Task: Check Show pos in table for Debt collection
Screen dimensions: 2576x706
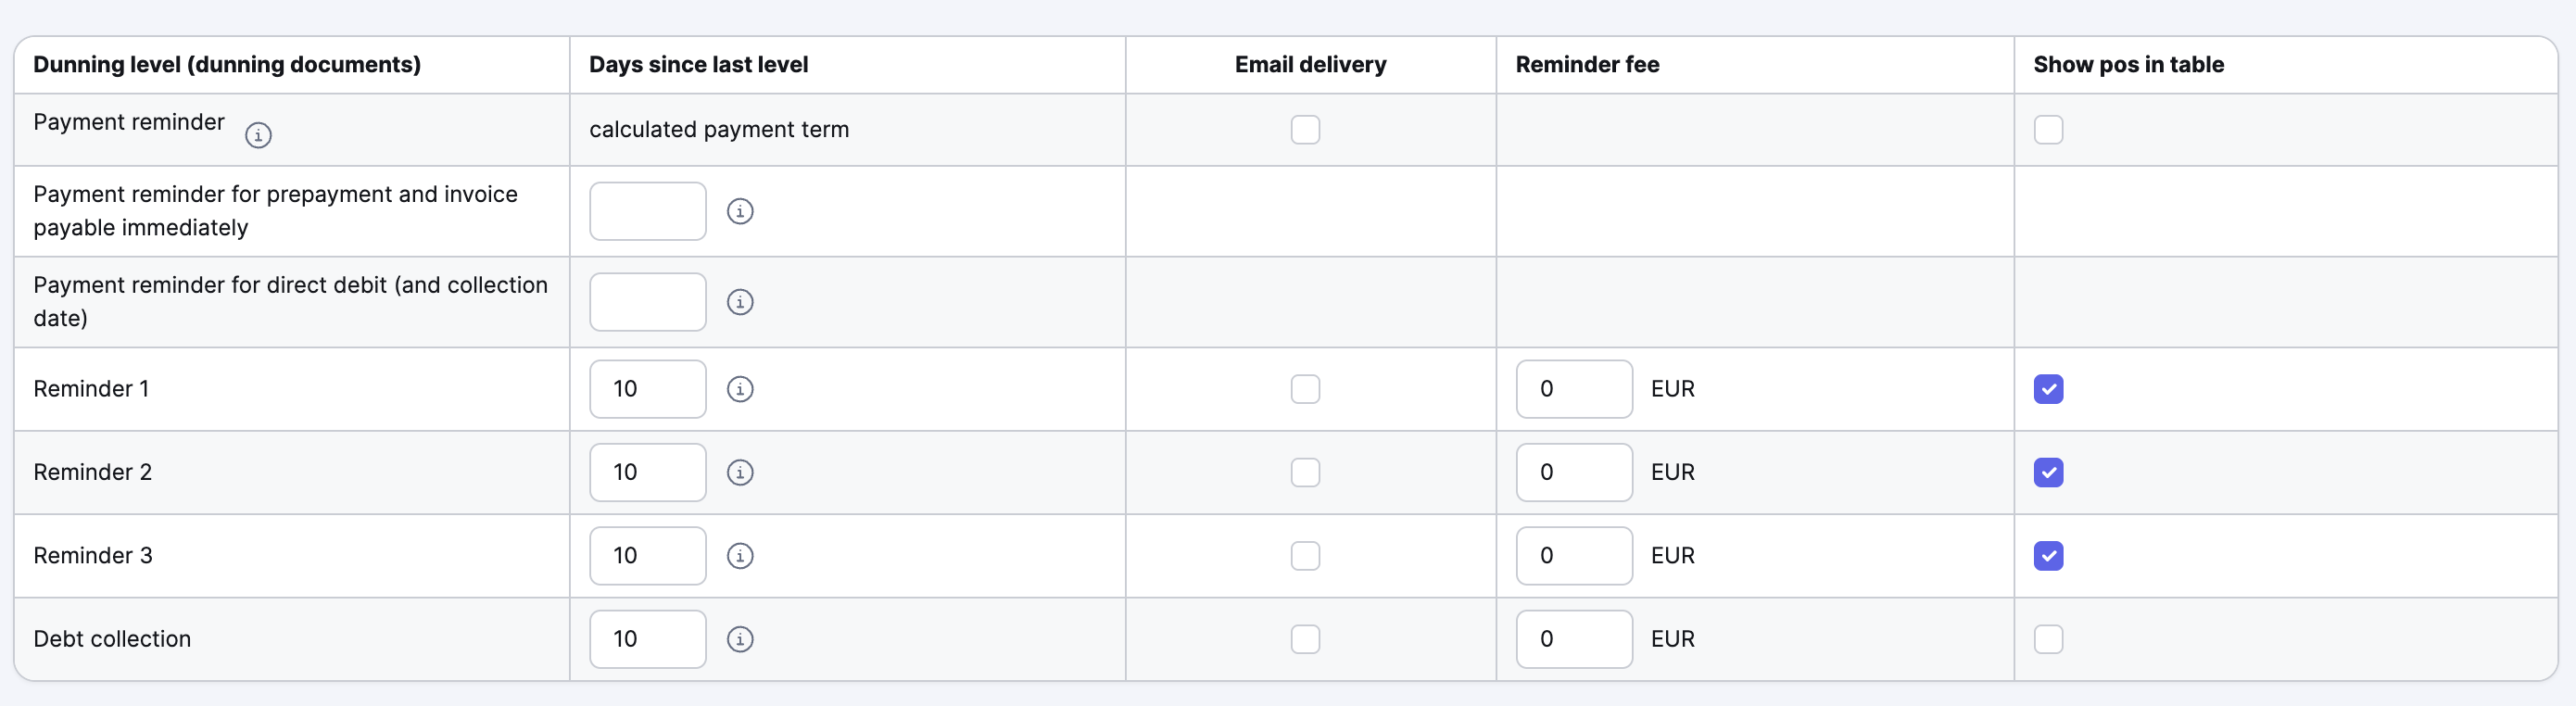Action: pyautogui.click(x=2048, y=639)
